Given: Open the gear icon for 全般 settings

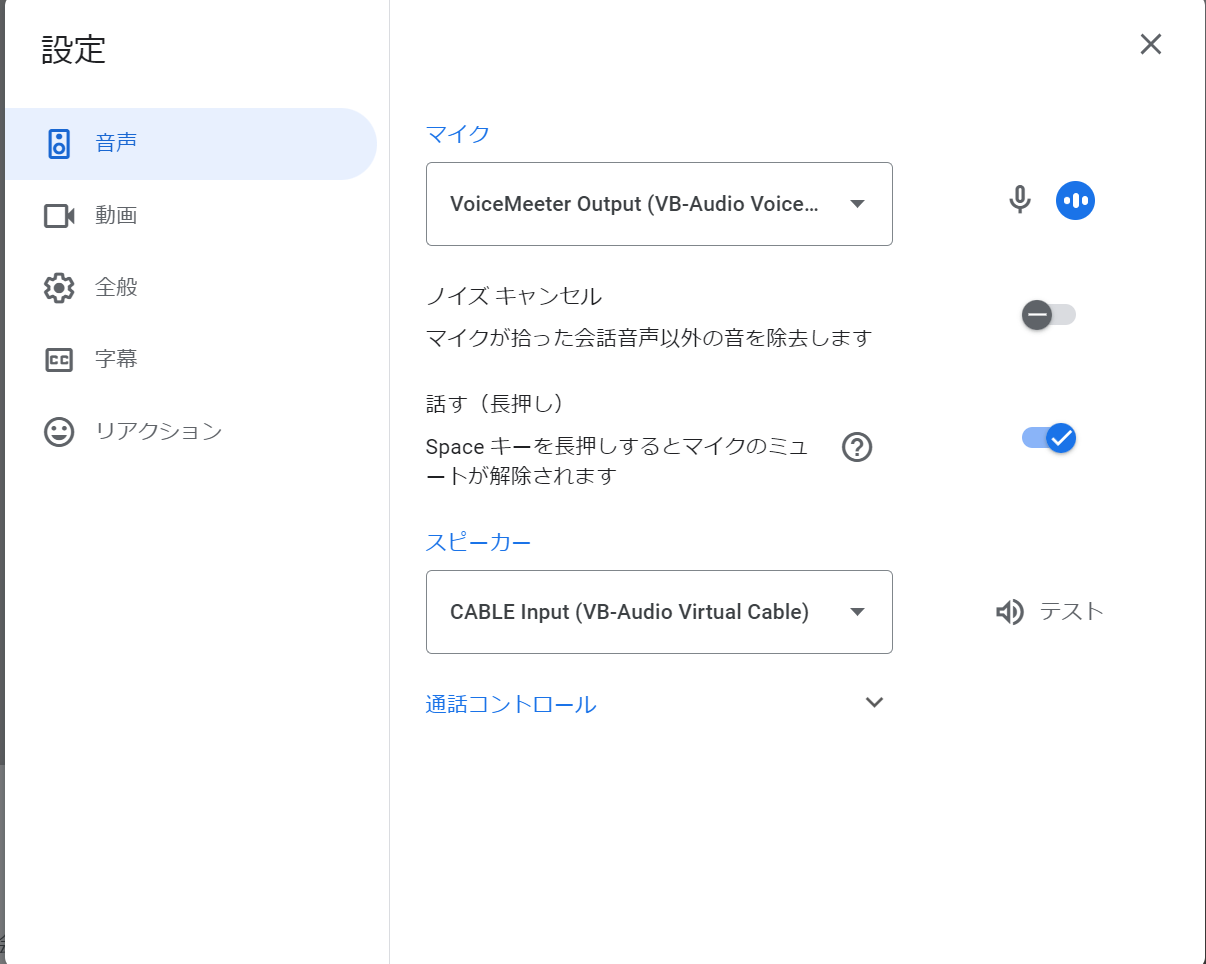Looking at the screenshot, I should [60, 287].
